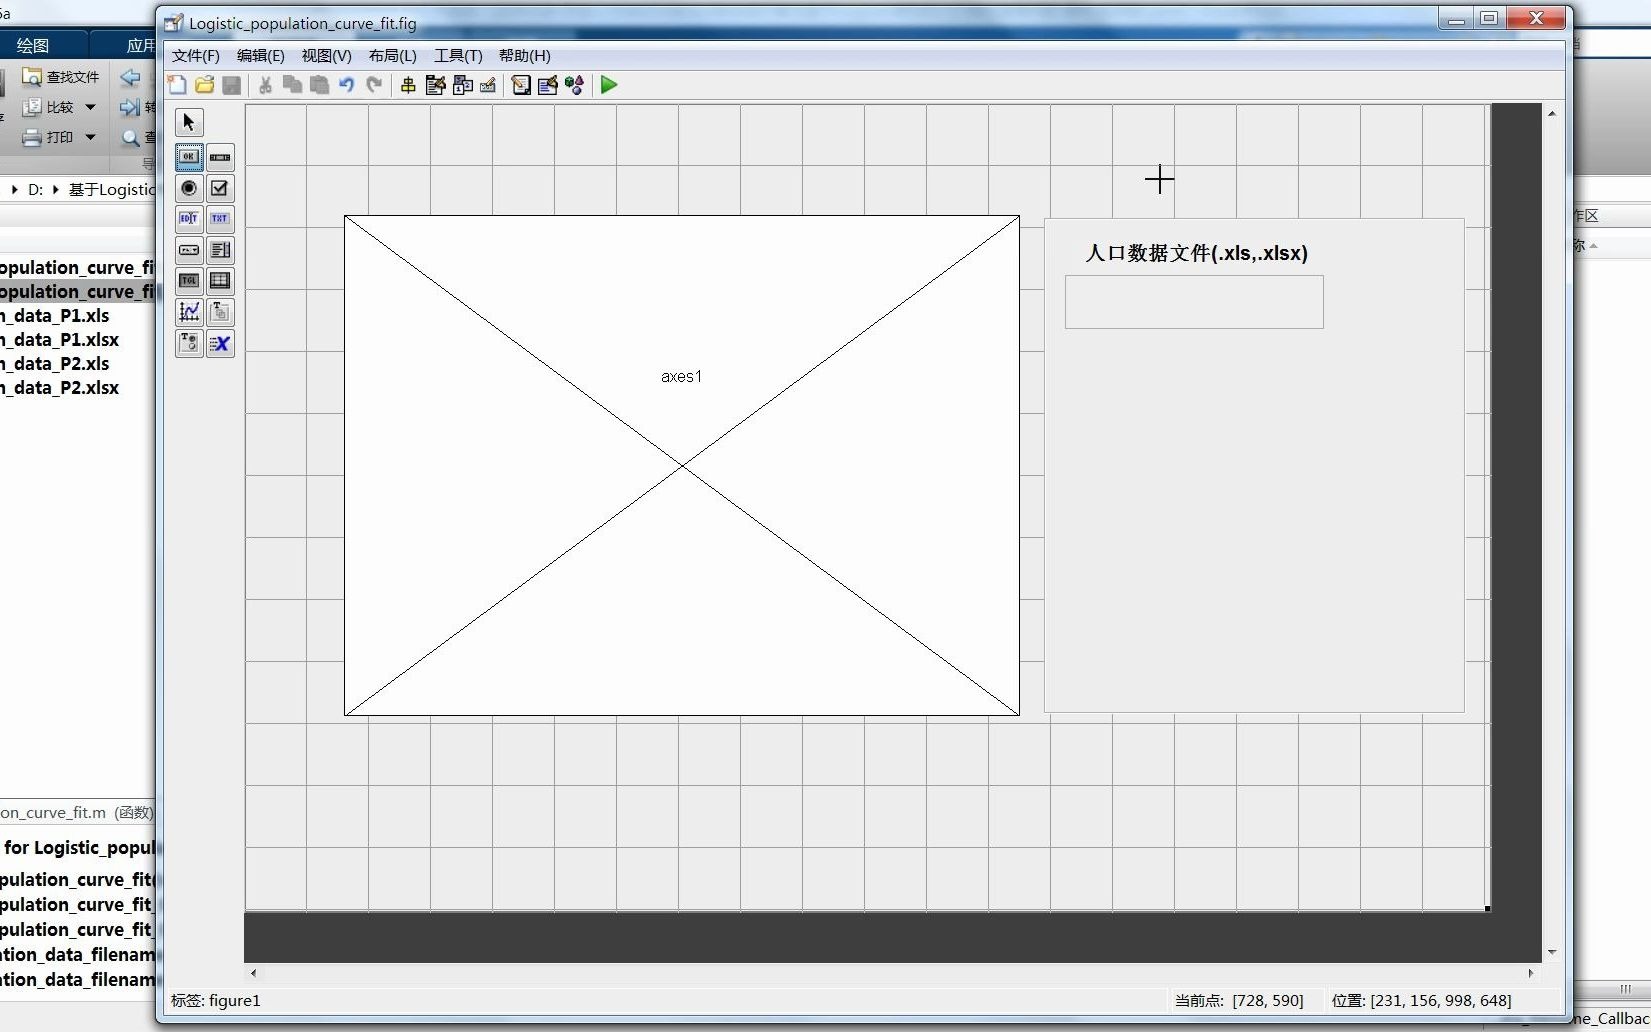The width and height of the screenshot is (1651, 1032).
Task: Select the Axes tool in the palette
Action: tap(188, 312)
